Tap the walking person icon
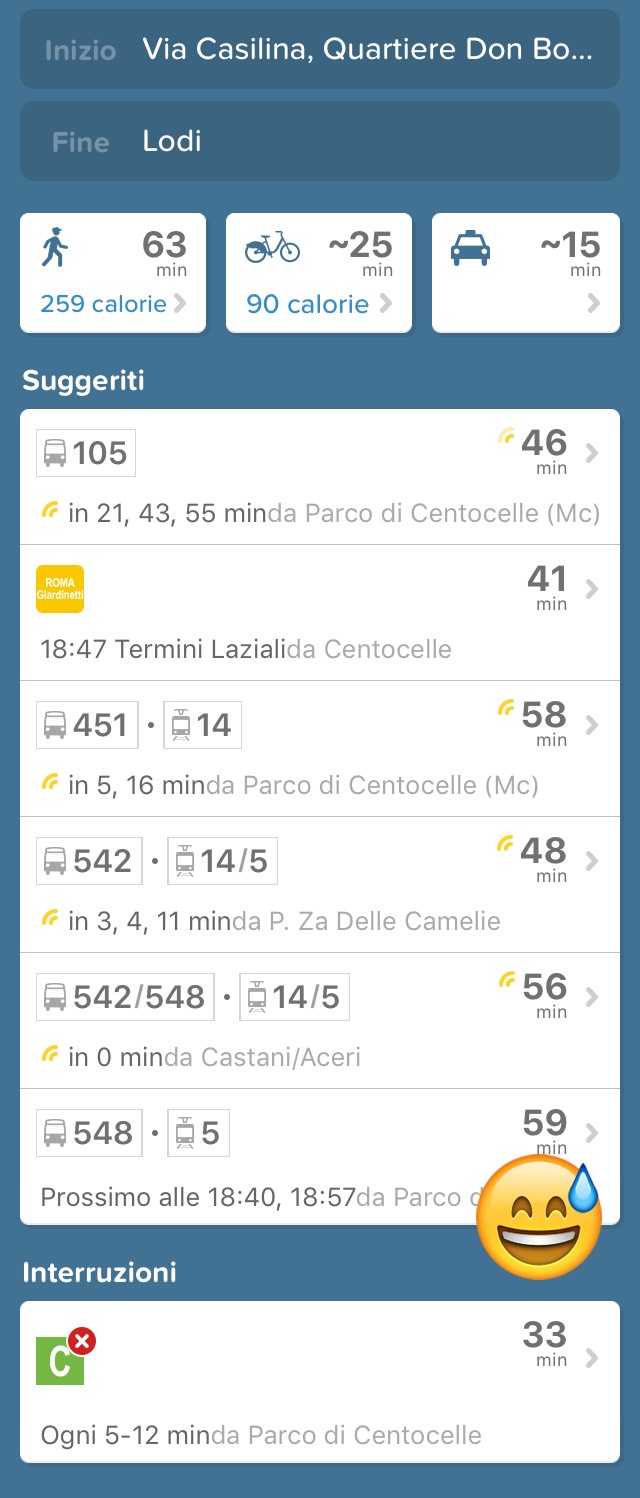 (55, 247)
